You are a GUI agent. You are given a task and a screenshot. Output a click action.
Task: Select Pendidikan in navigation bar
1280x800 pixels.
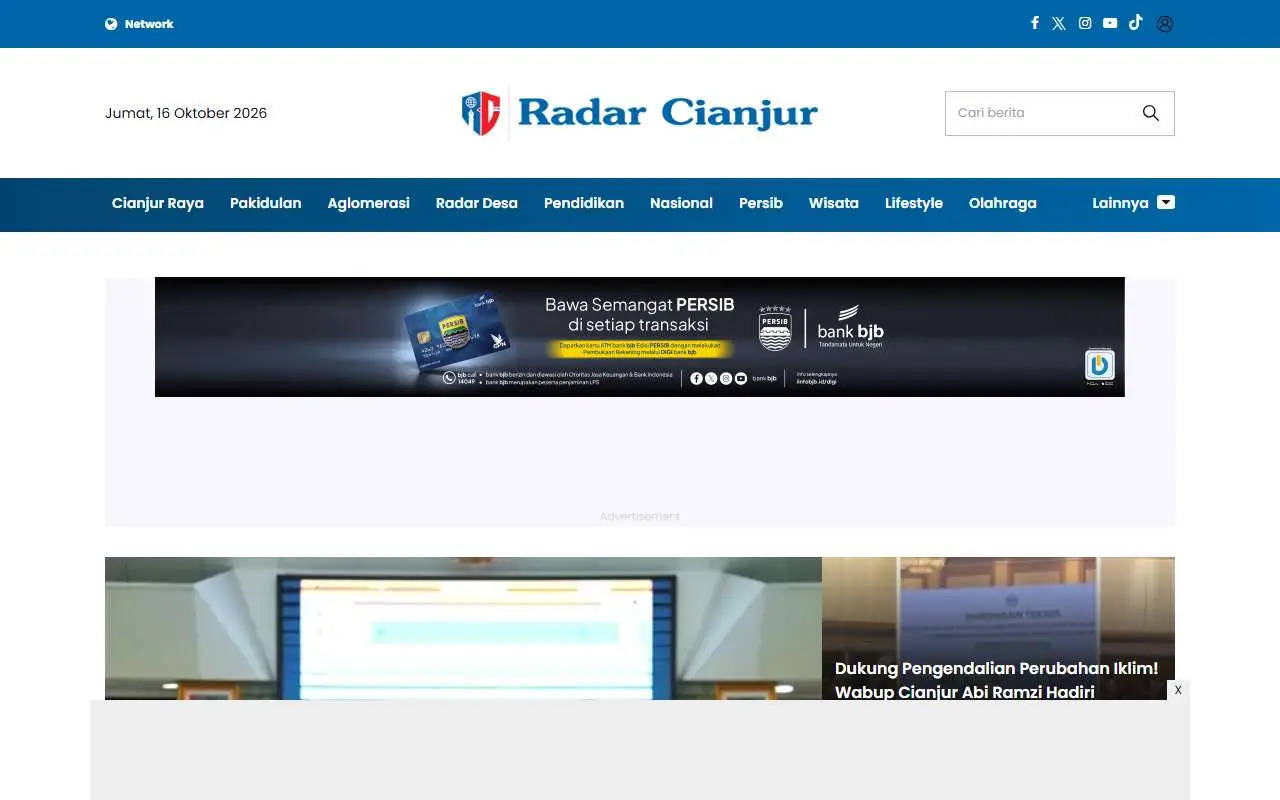tap(584, 203)
